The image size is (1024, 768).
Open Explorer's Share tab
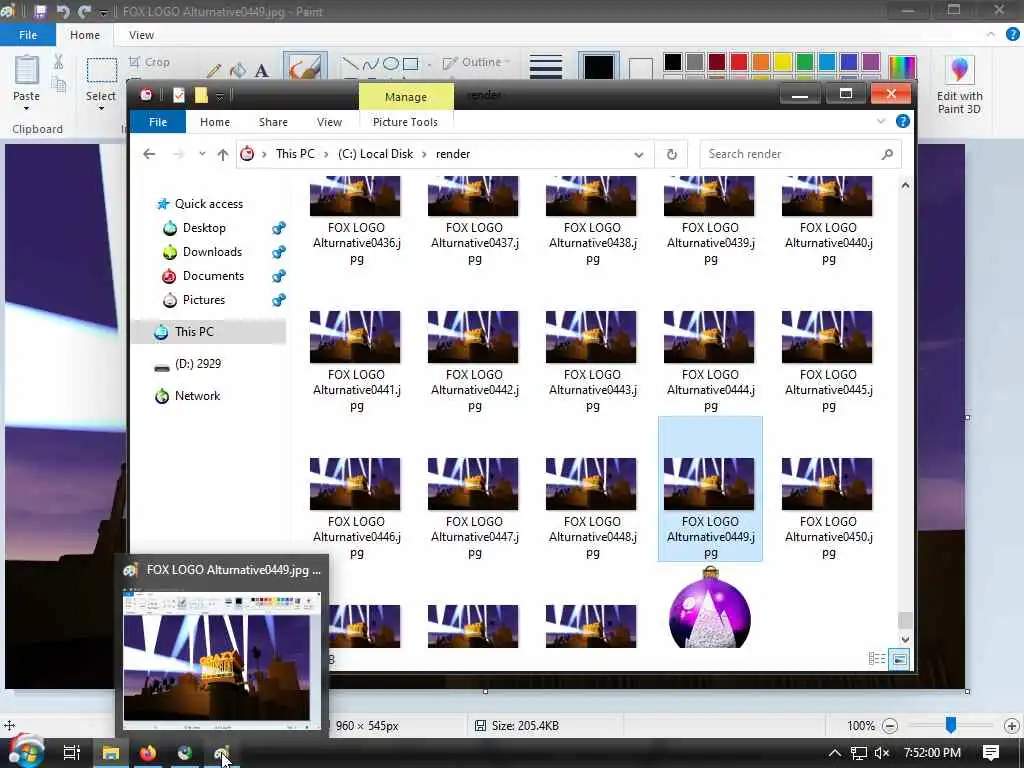click(273, 122)
